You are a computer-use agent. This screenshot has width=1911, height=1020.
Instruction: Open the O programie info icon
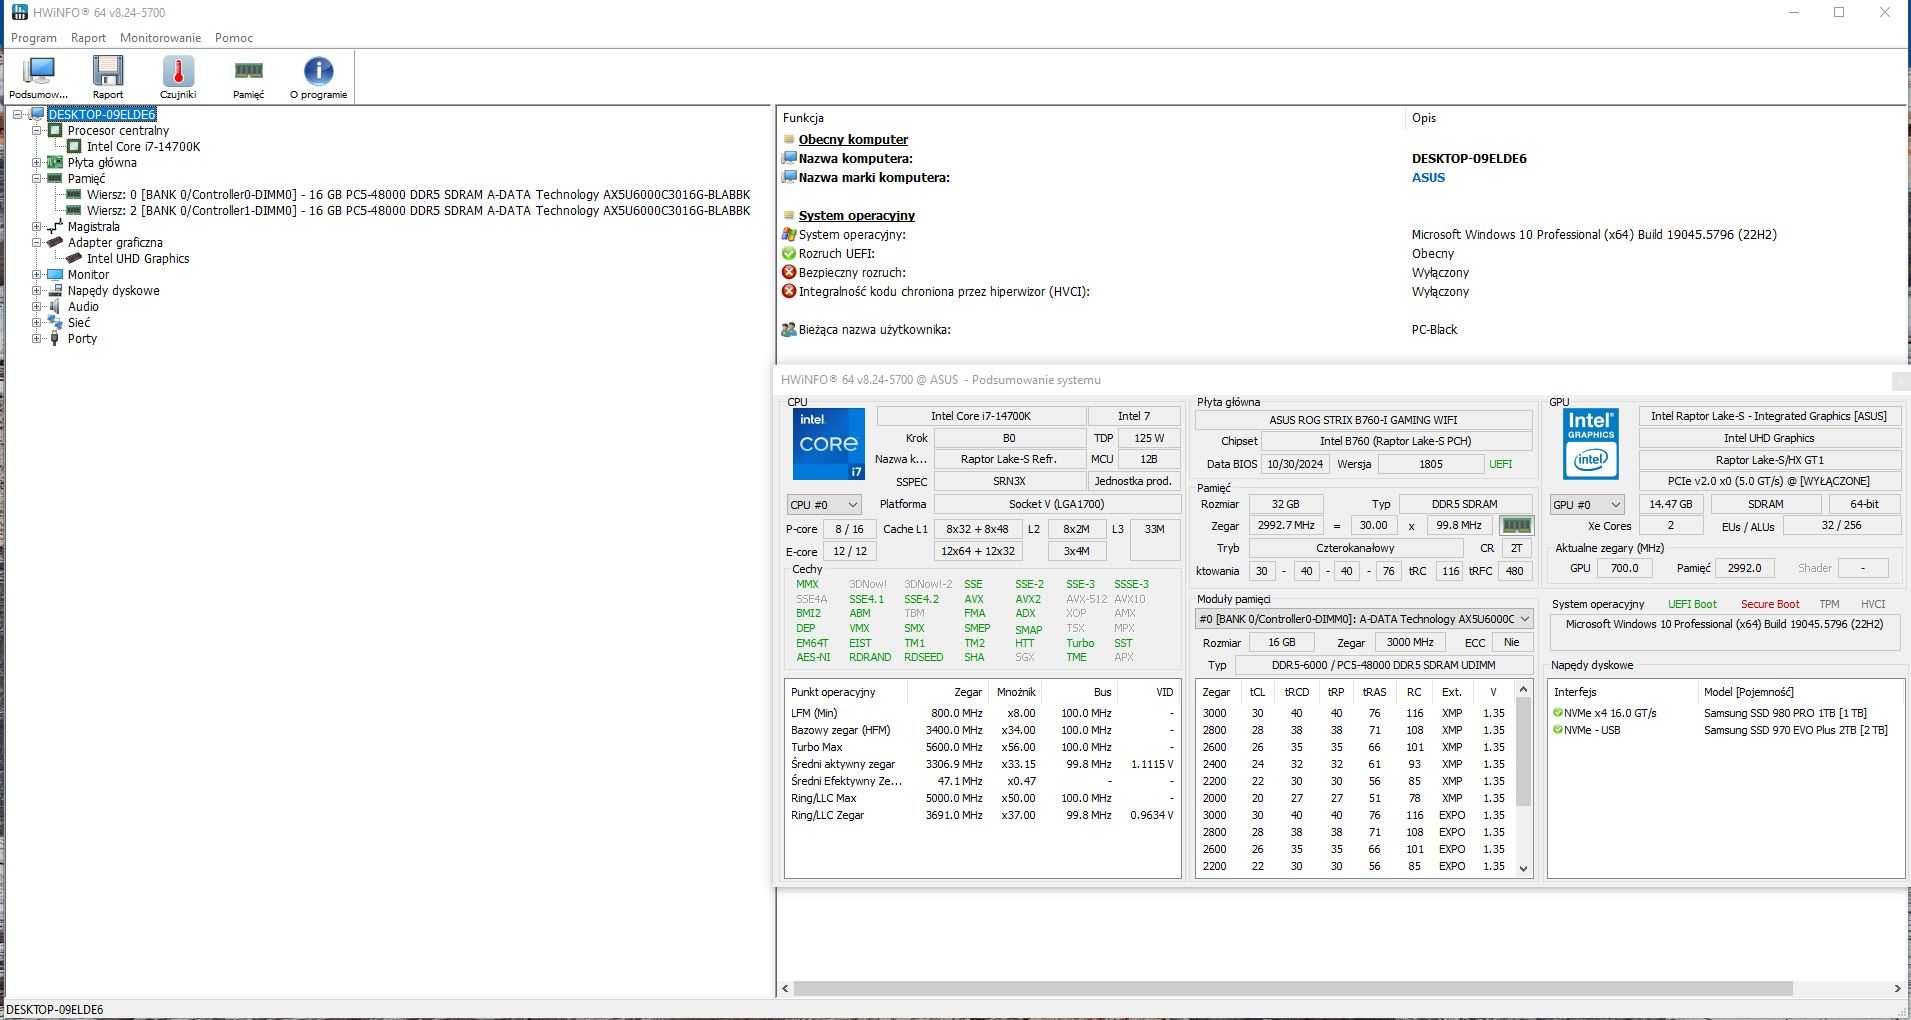[x=318, y=77]
